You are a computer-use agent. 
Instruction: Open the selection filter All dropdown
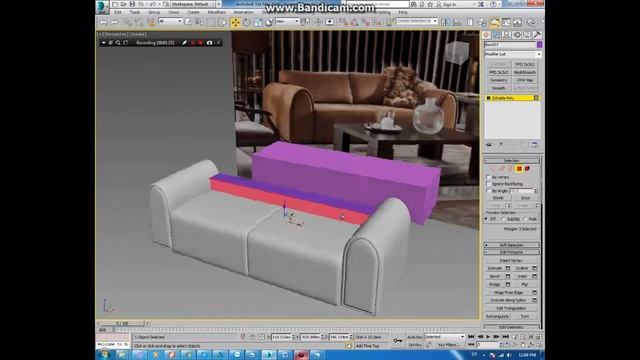[x=170, y=21]
